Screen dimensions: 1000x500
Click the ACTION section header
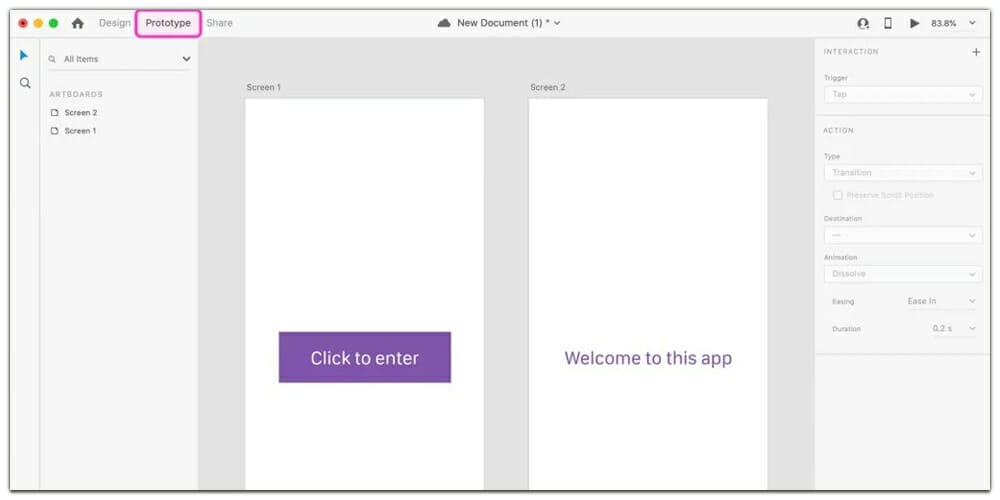pos(838,131)
